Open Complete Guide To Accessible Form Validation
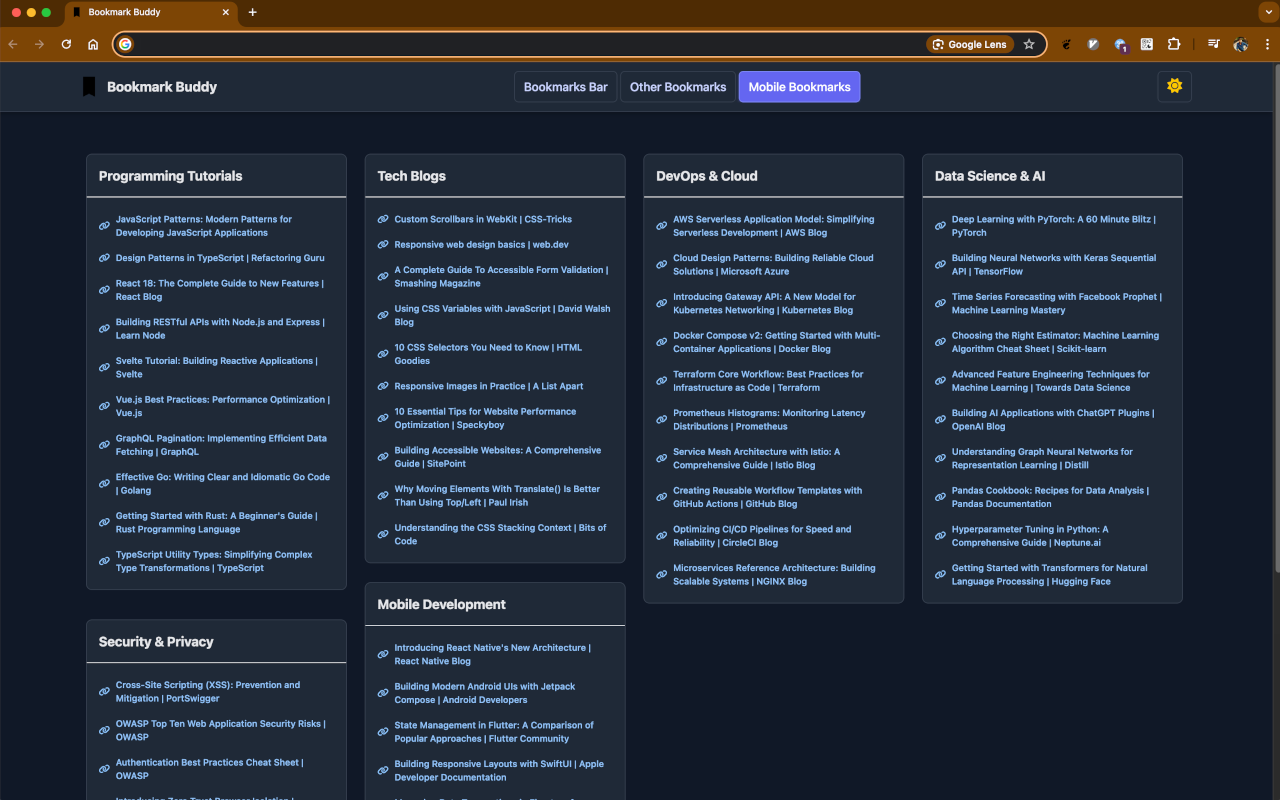 pyautogui.click(x=501, y=276)
